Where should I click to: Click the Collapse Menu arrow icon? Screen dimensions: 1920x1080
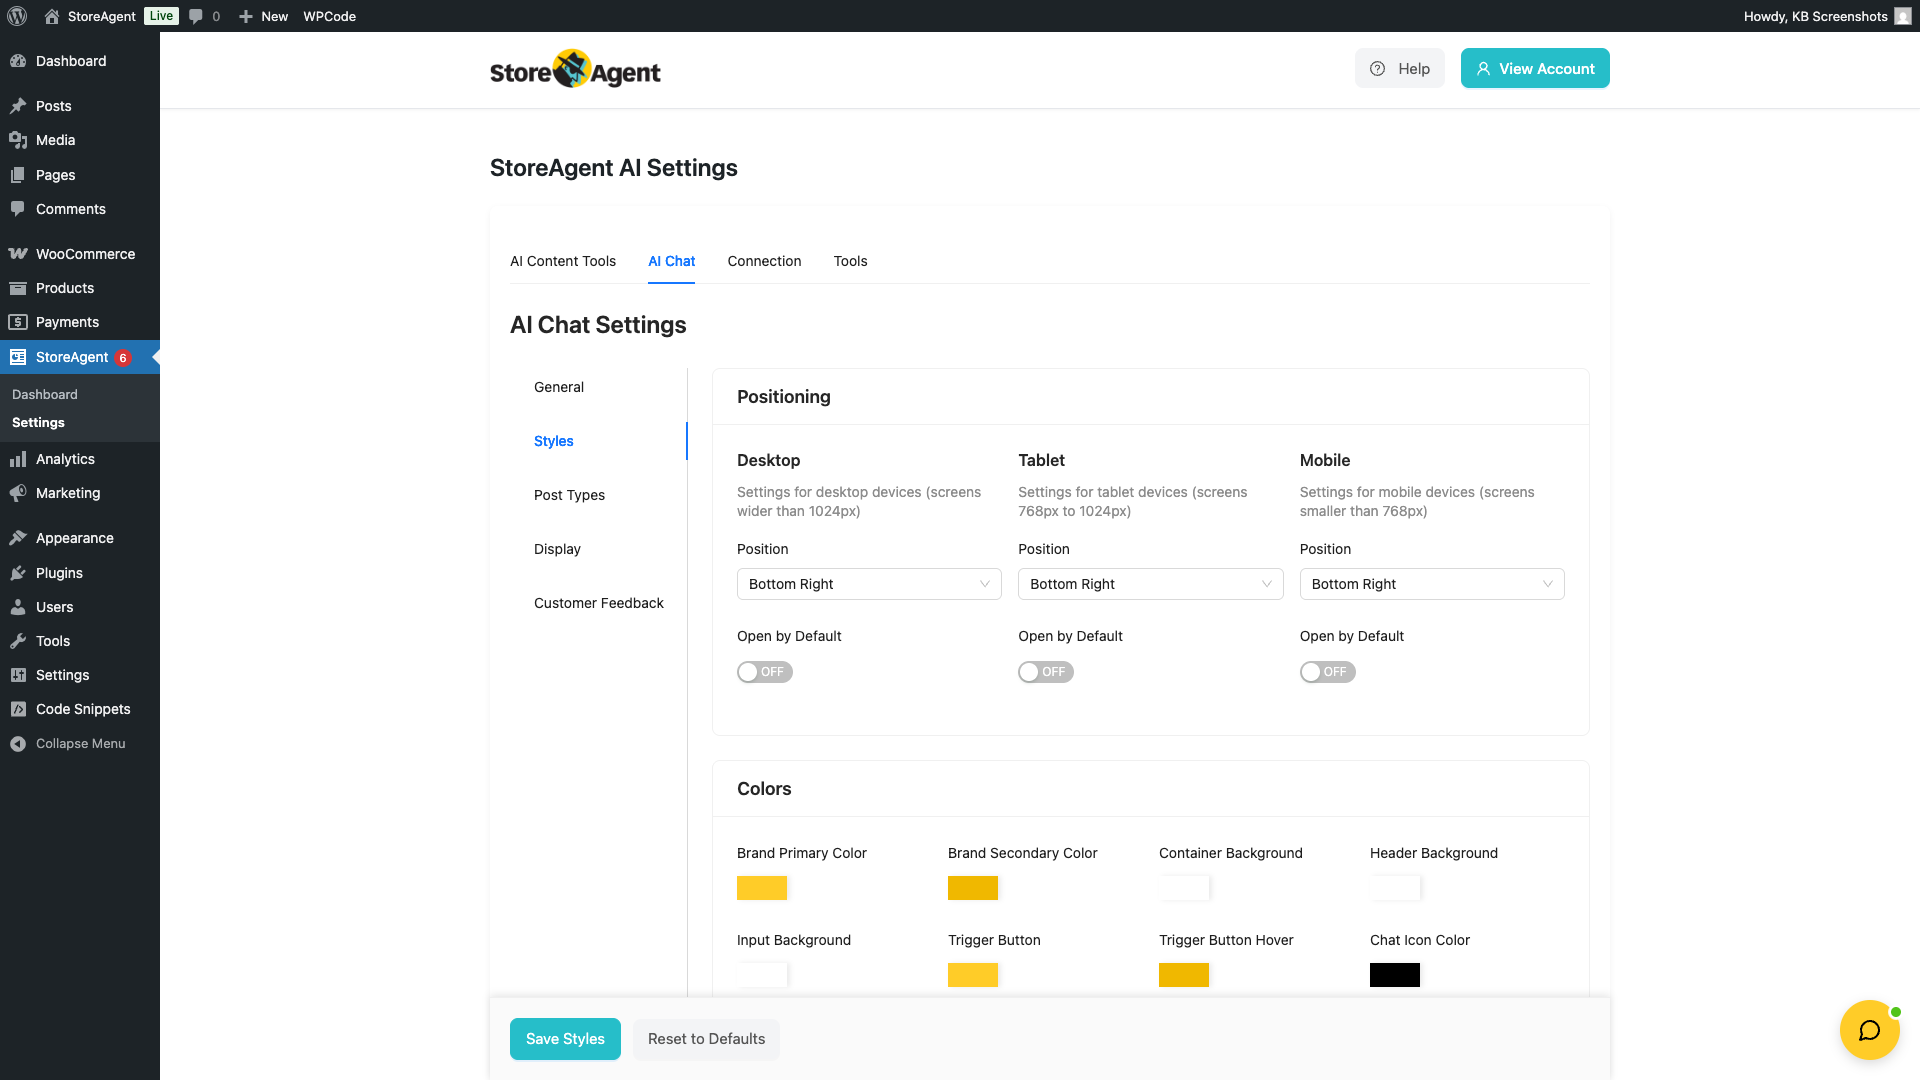click(x=18, y=744)
